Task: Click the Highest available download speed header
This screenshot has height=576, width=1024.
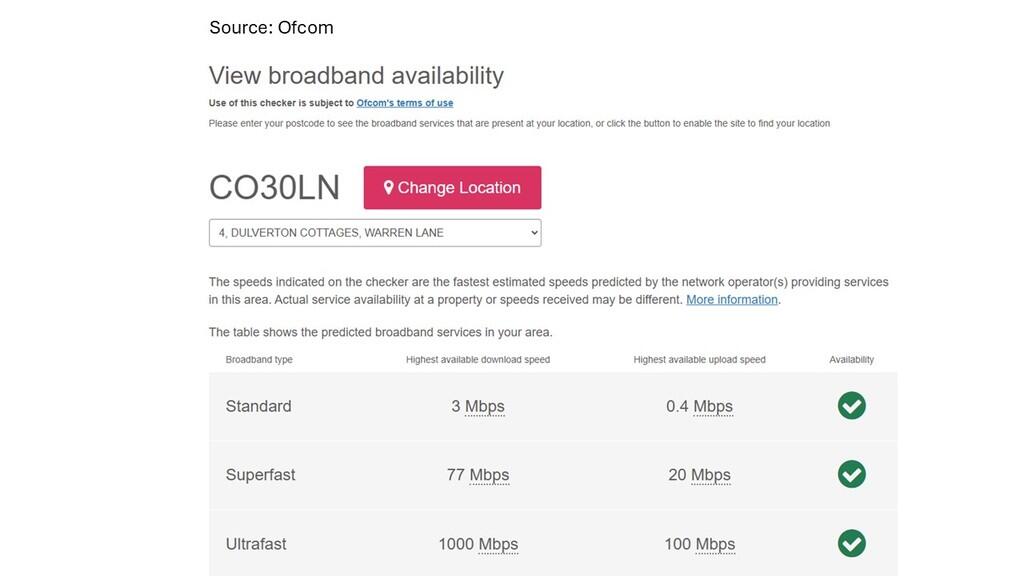Action: [478, 360]
